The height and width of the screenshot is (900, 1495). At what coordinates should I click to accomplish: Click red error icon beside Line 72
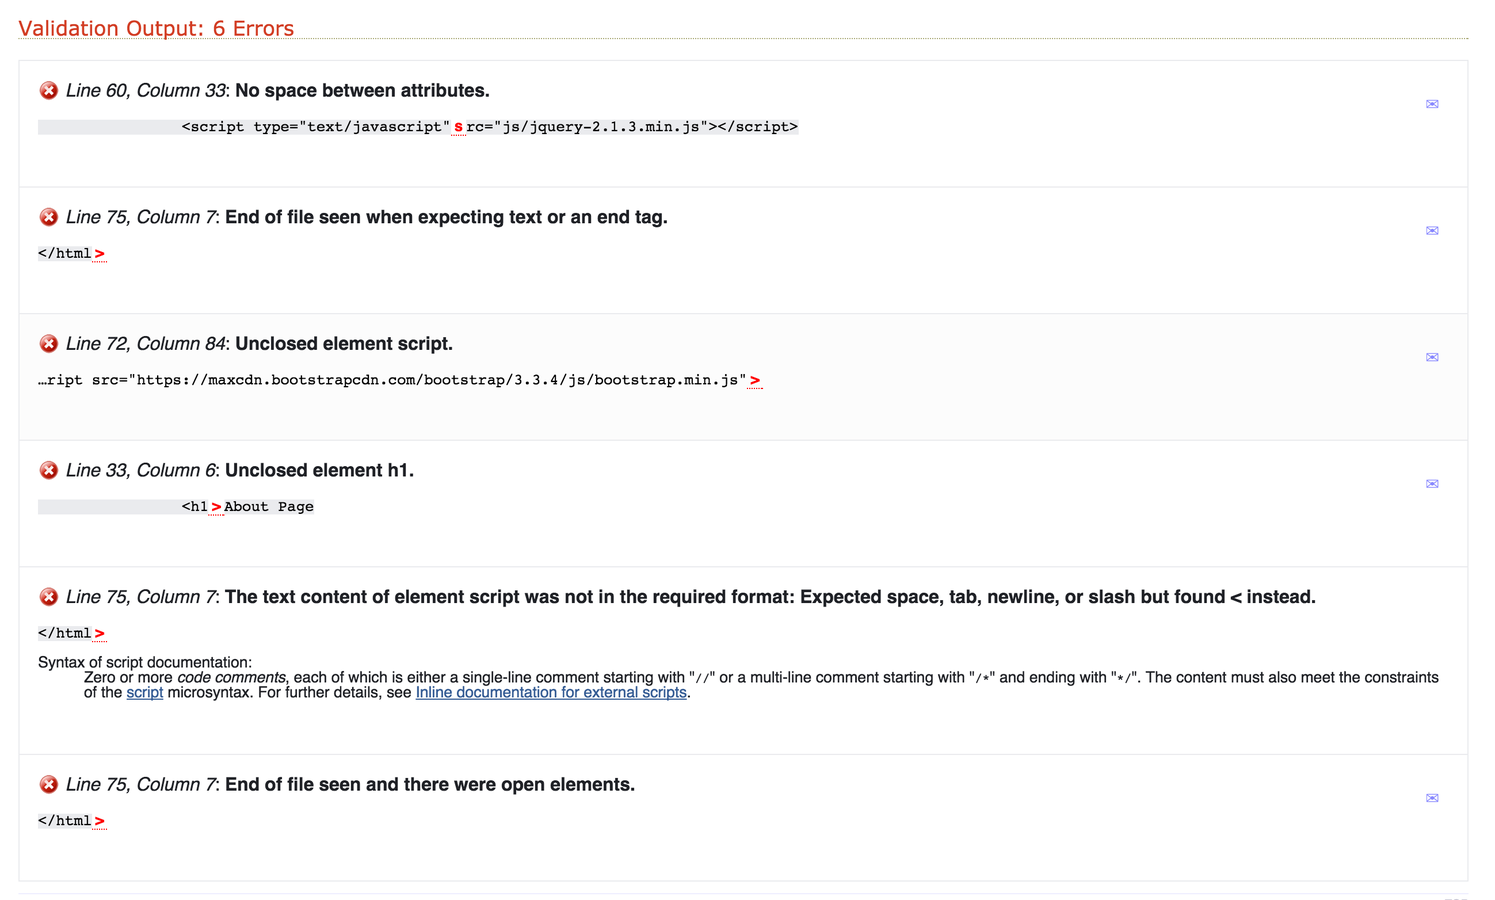[48, 343]
